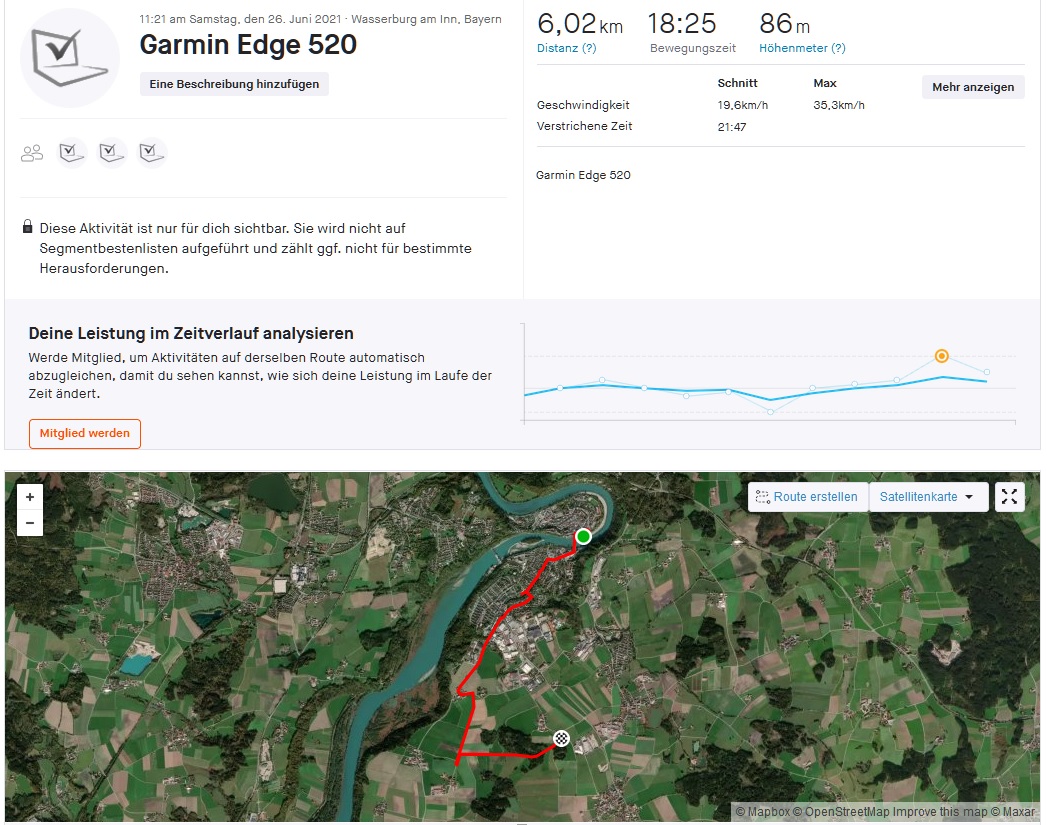Screen dimensions: 1047x825
Task: Click the large activity avatar icon
Action: 70,58
